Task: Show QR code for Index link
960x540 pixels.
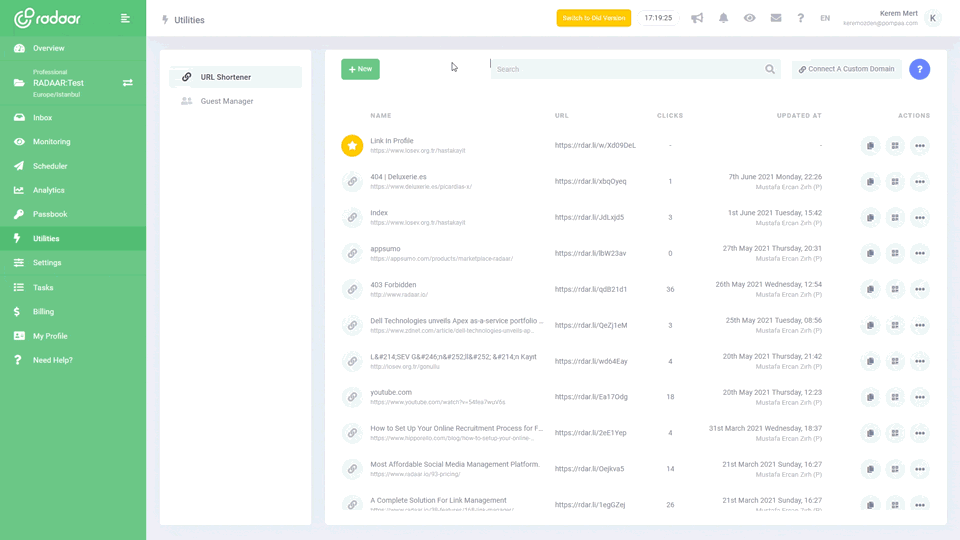Action: click(895, 218)
